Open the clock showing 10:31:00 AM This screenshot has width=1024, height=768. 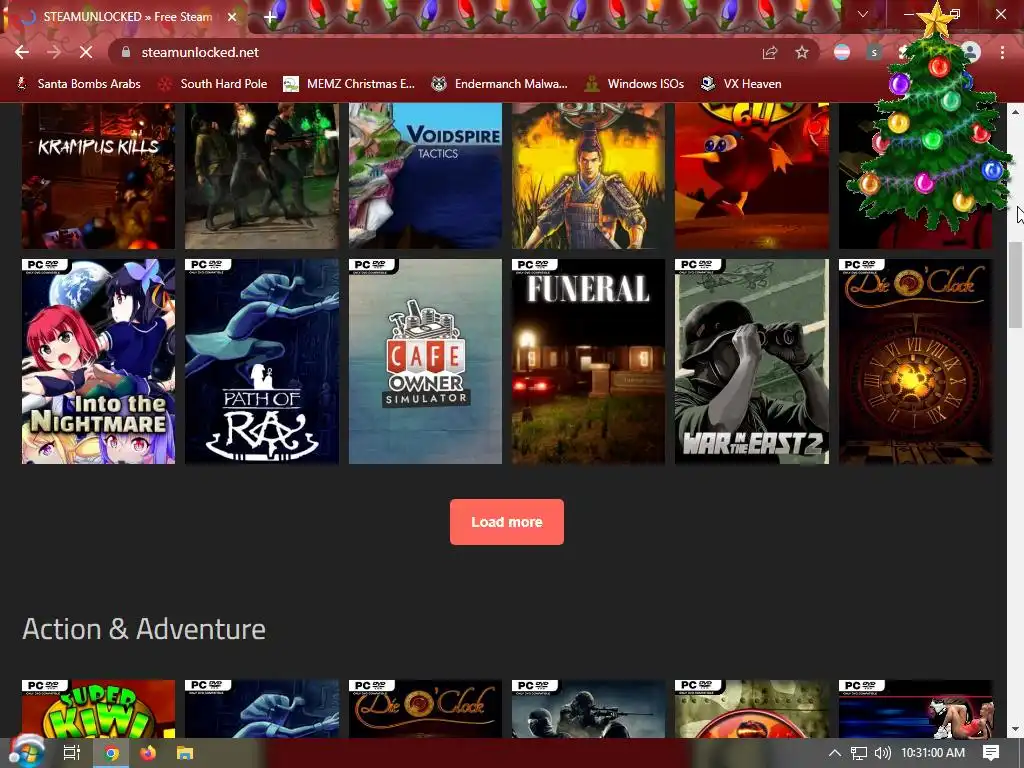click(933, 753)
